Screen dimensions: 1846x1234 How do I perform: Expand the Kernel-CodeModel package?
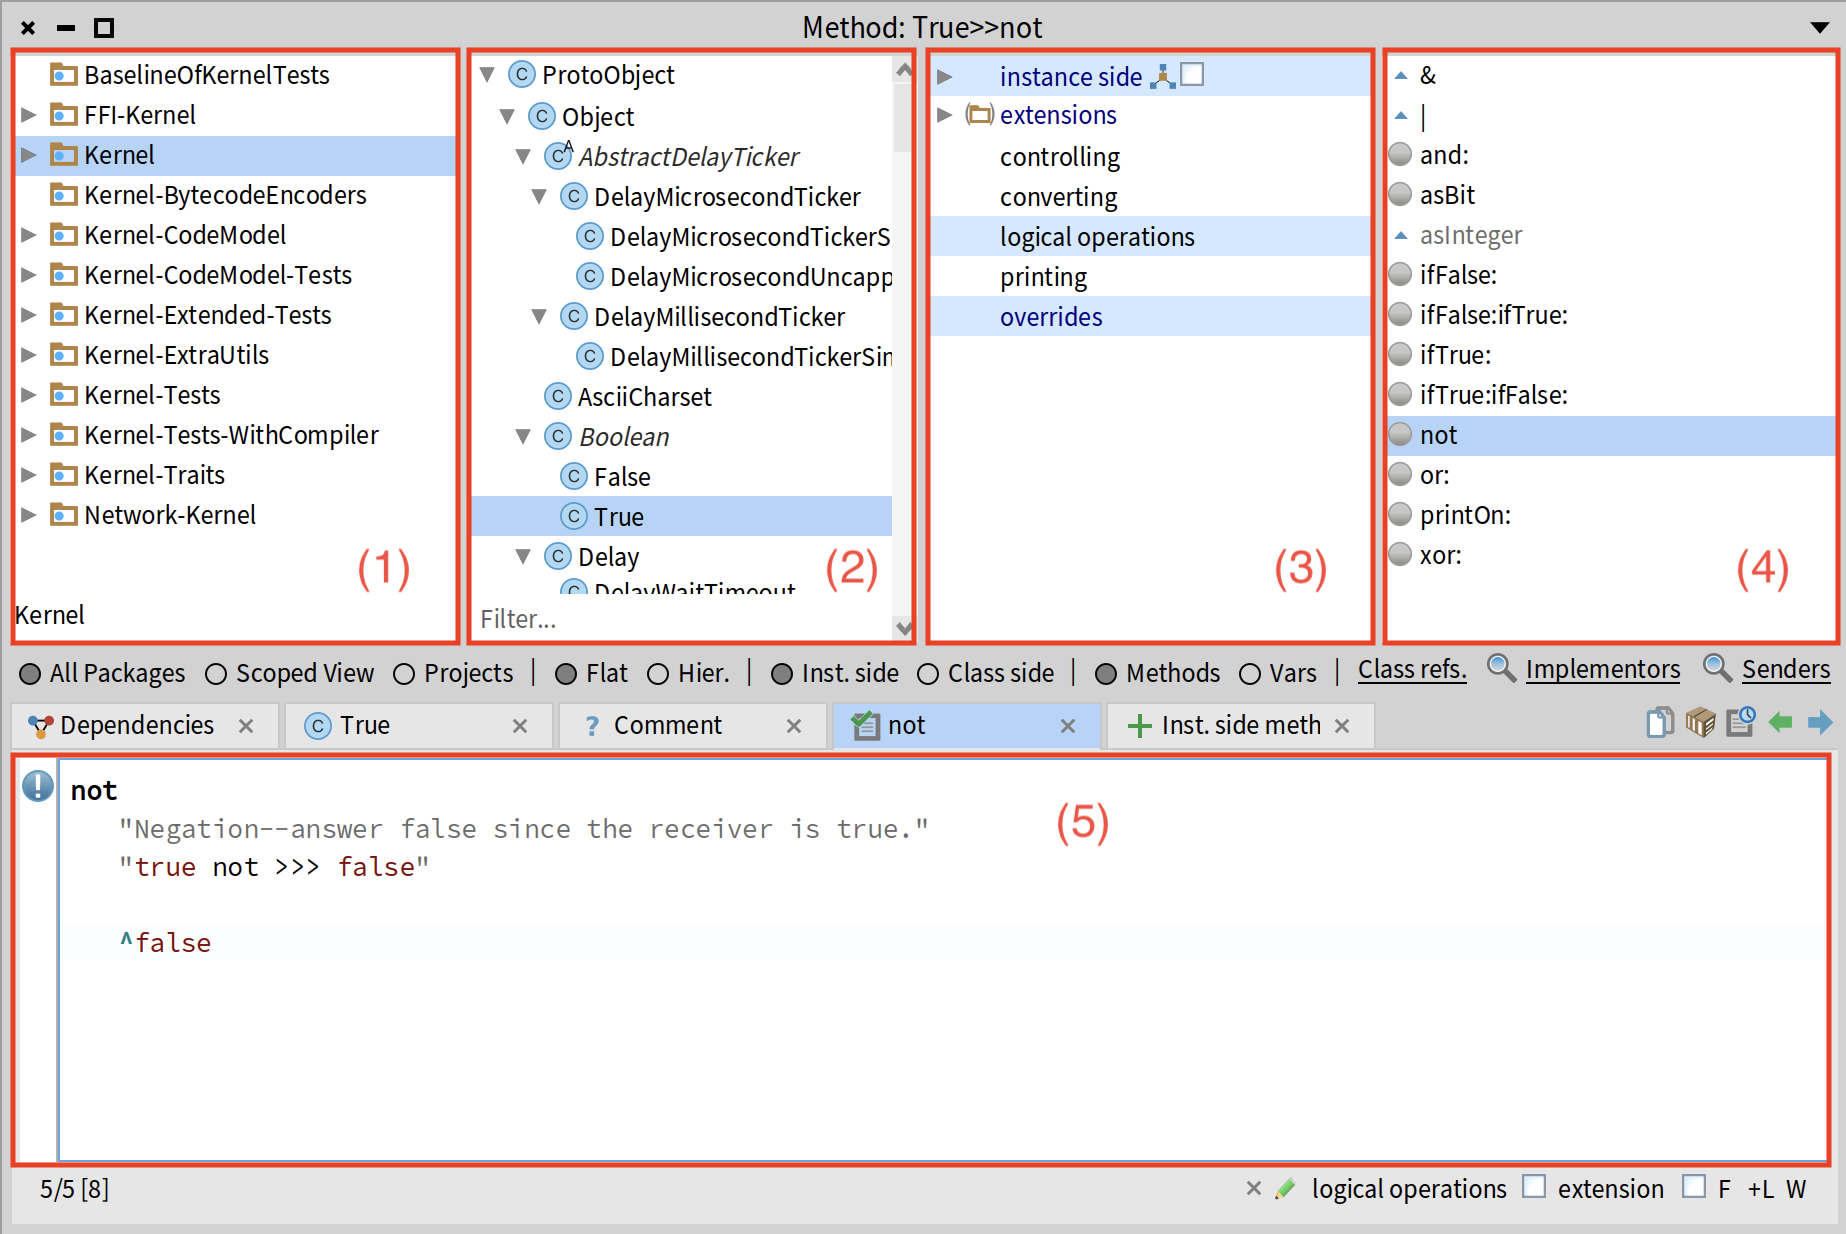[x=29, y=235]
